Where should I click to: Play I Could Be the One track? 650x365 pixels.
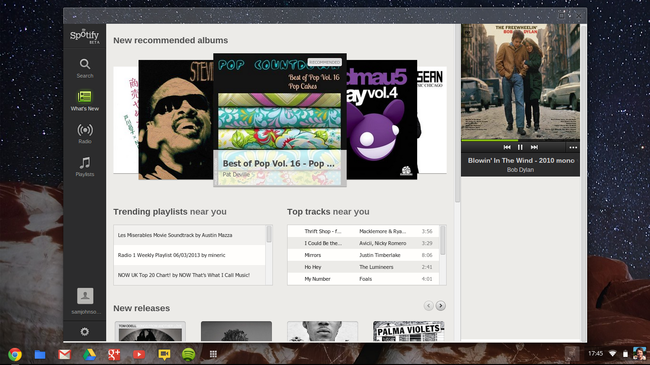pos(363,243)
